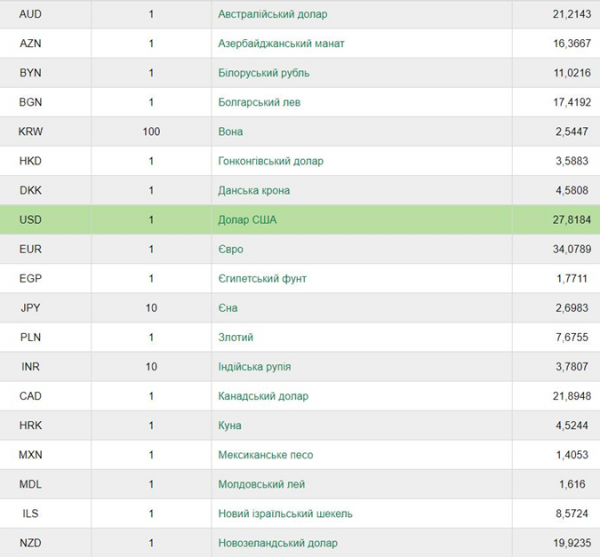Click the BYN rate value 11,0216
Viewport: 600px width, 557px height.
point(572,73)
